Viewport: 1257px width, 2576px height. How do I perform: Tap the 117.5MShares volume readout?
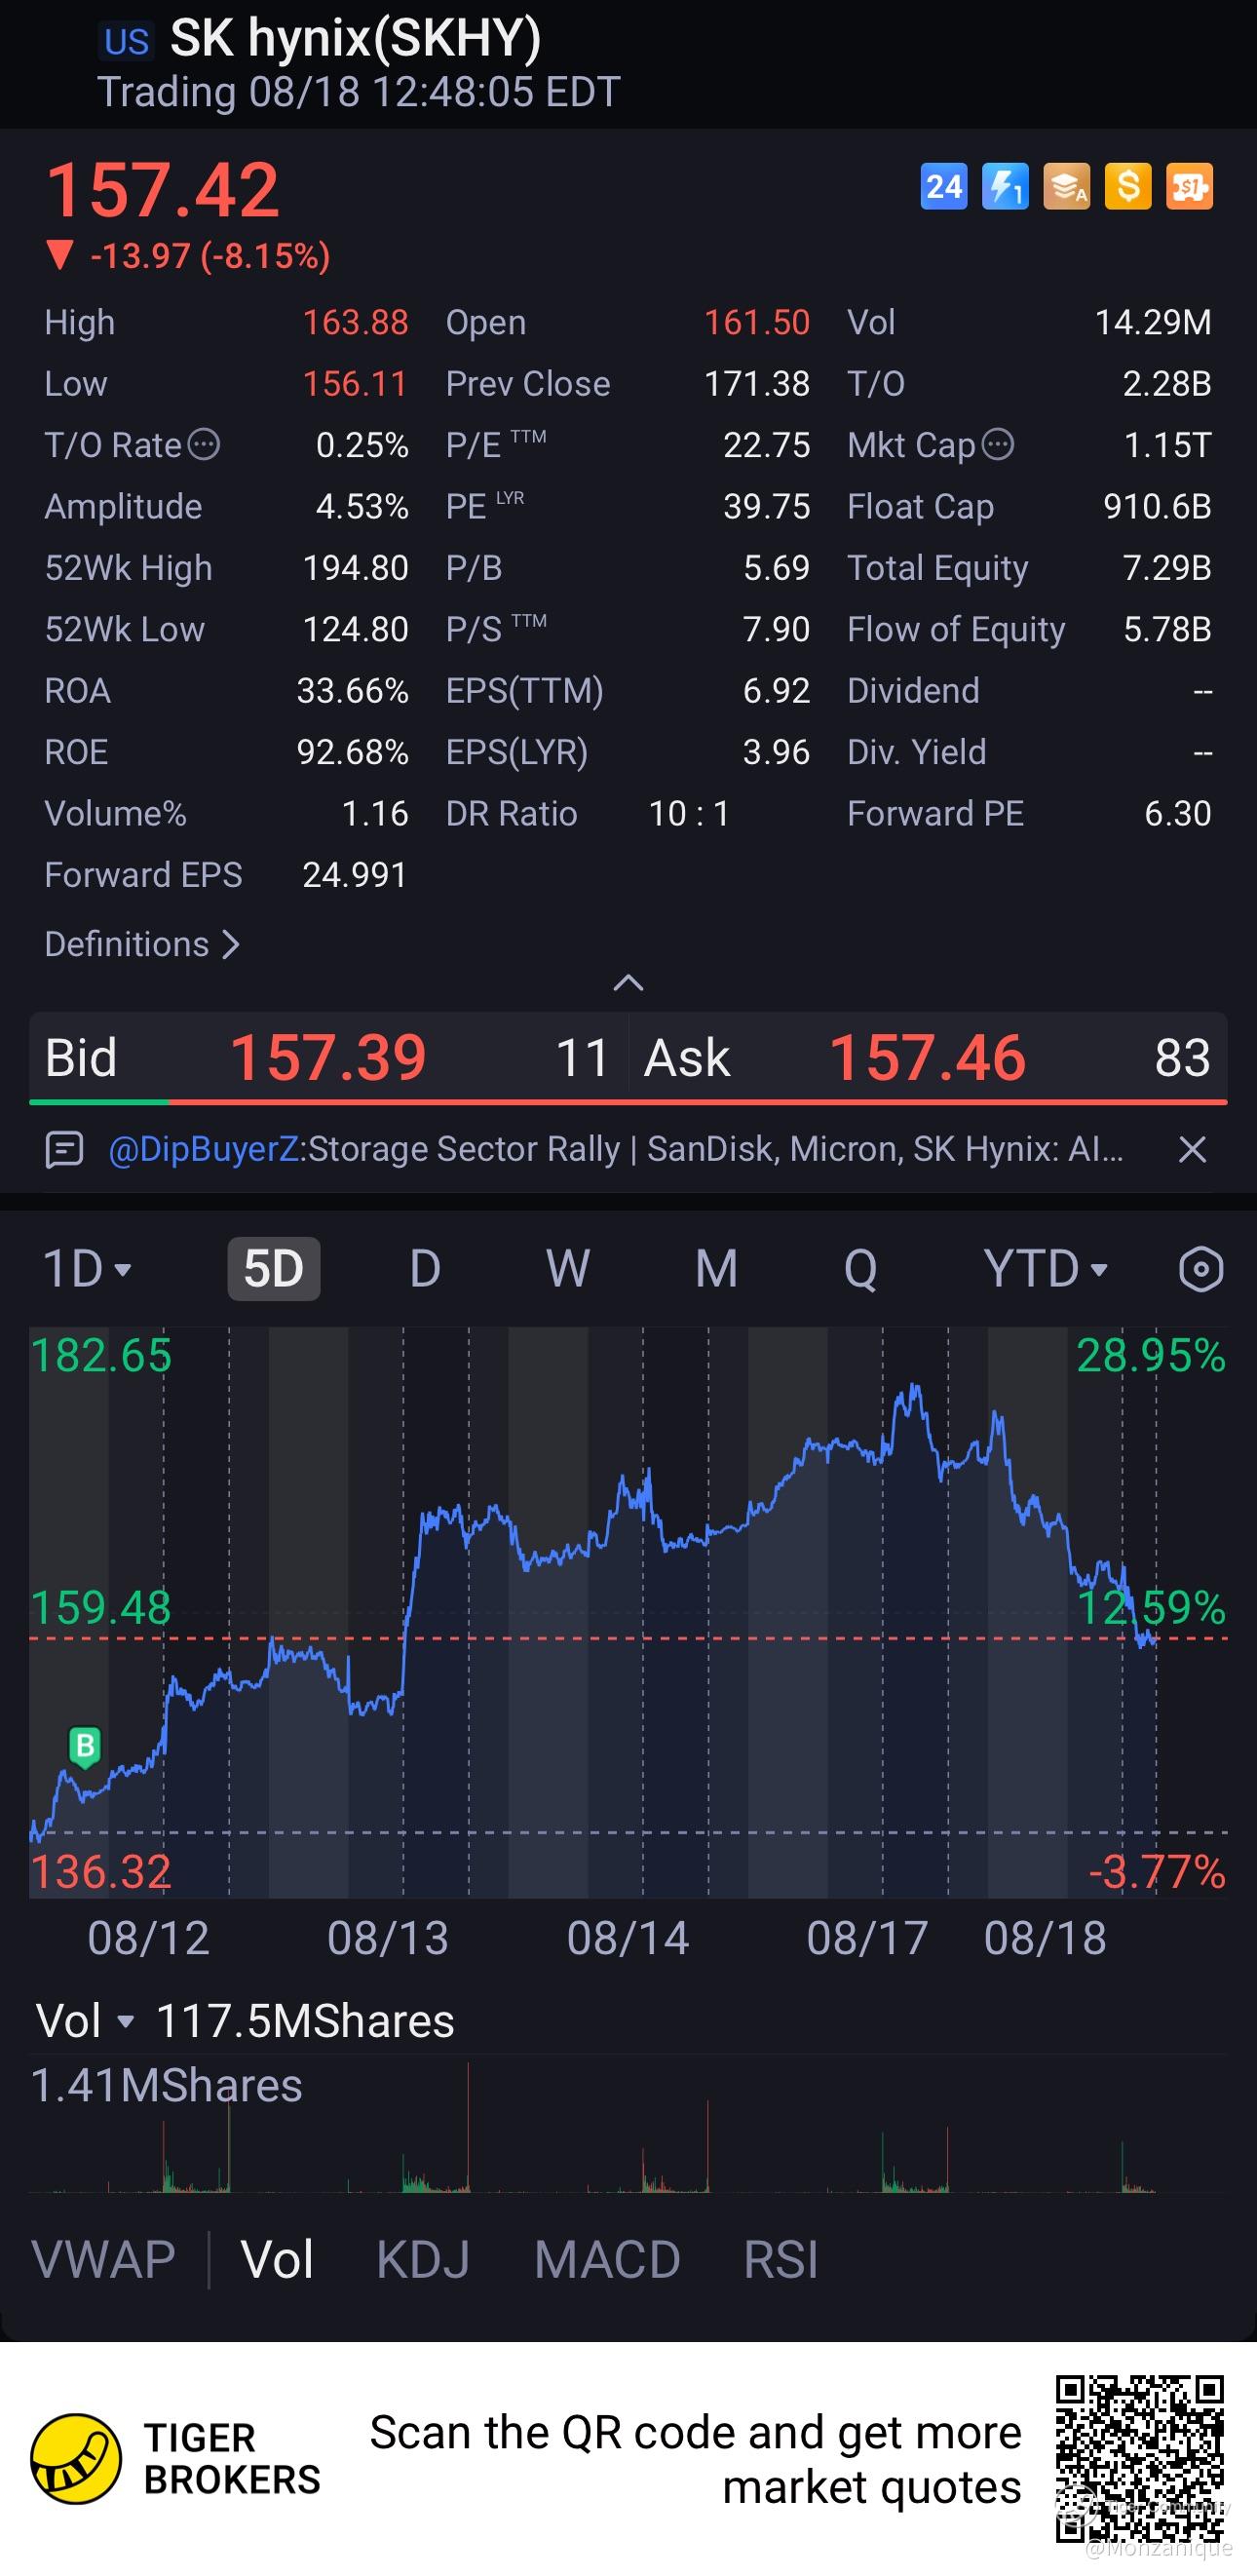click(x=305, y=2021)
